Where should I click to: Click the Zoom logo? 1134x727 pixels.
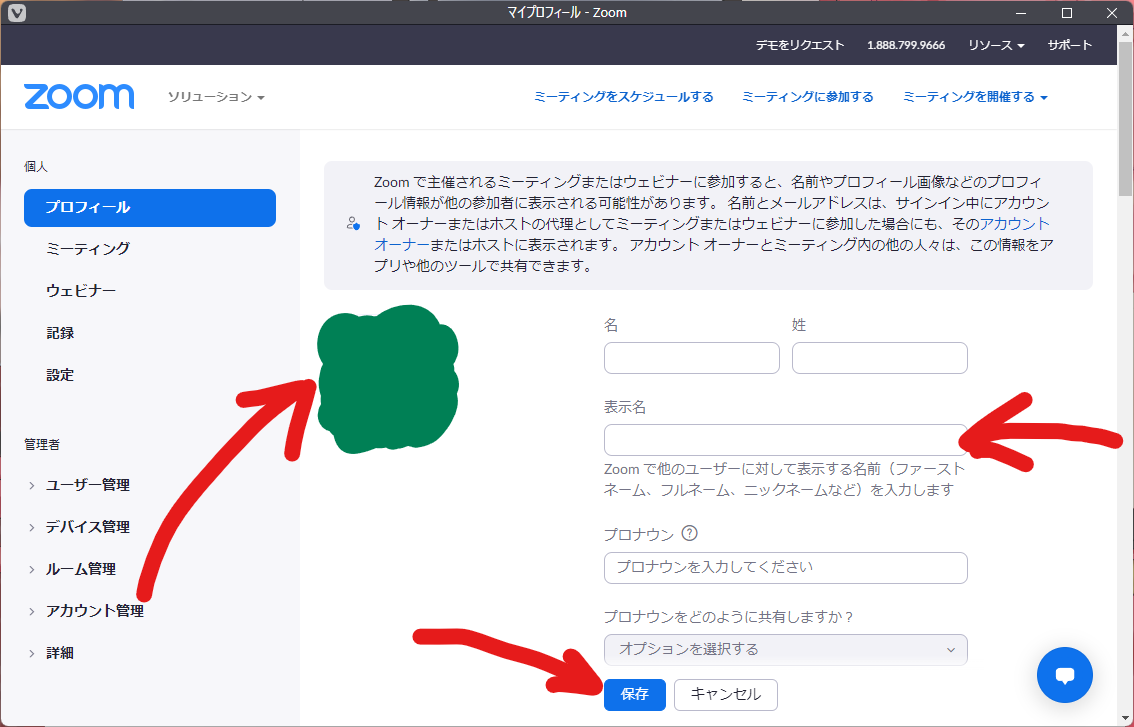79,96
